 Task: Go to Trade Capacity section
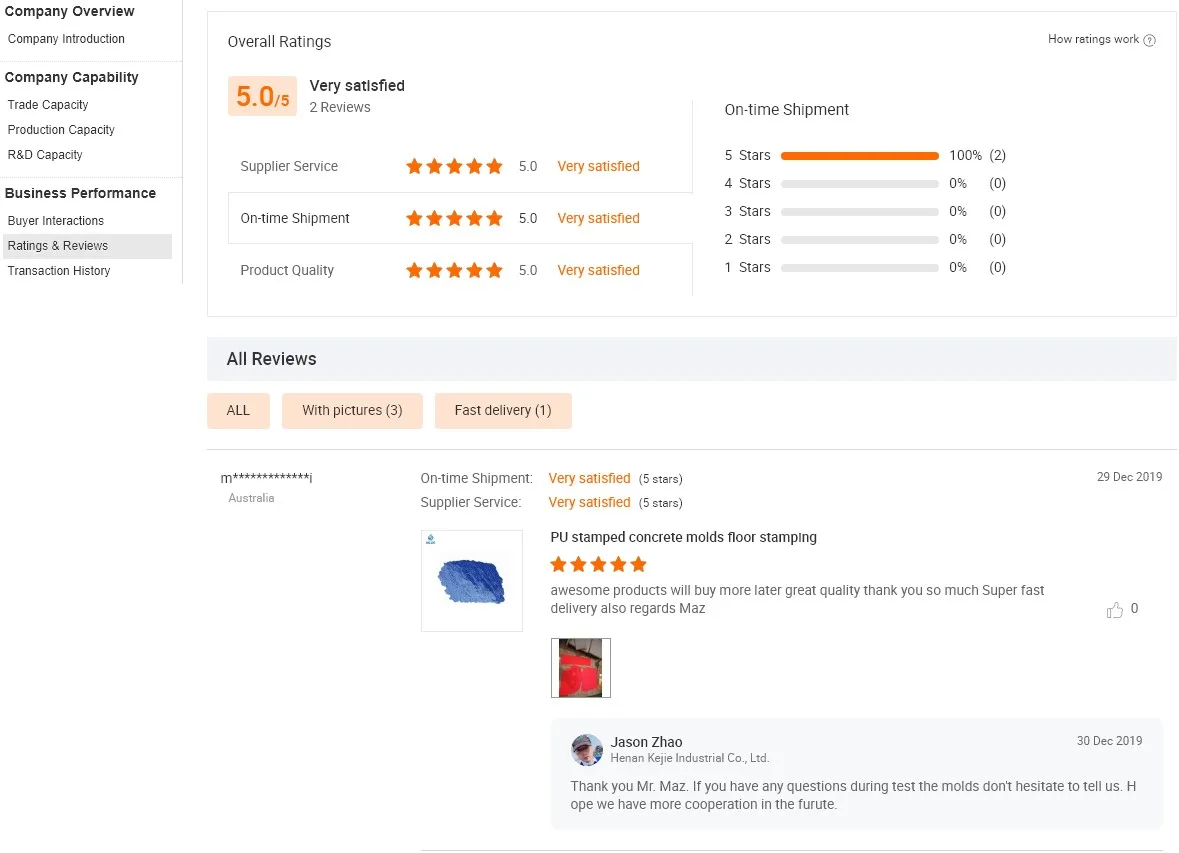(x=48, y=105)
